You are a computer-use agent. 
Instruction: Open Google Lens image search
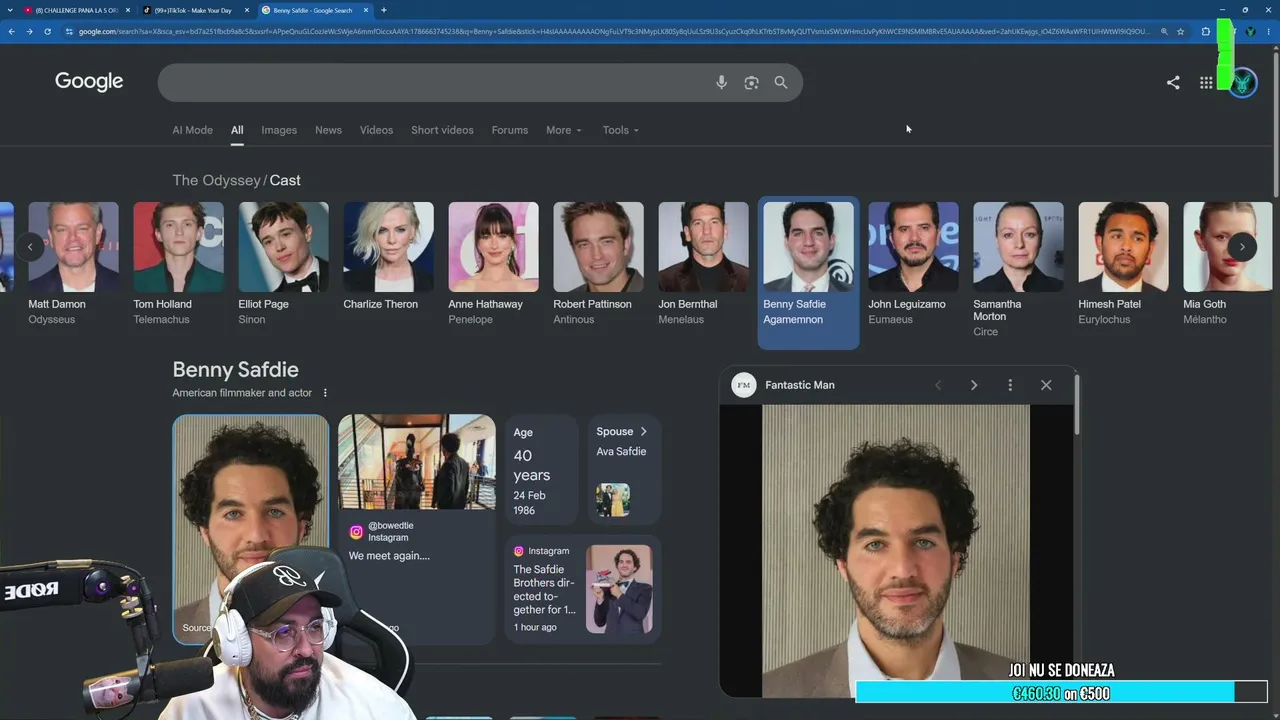(751, 83)
